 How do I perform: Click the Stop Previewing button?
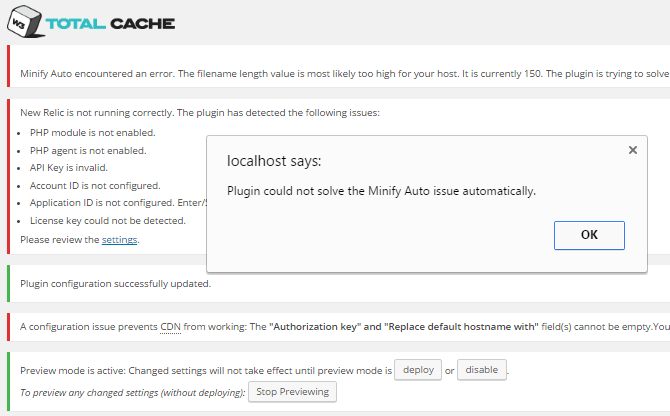coord(292,392)
